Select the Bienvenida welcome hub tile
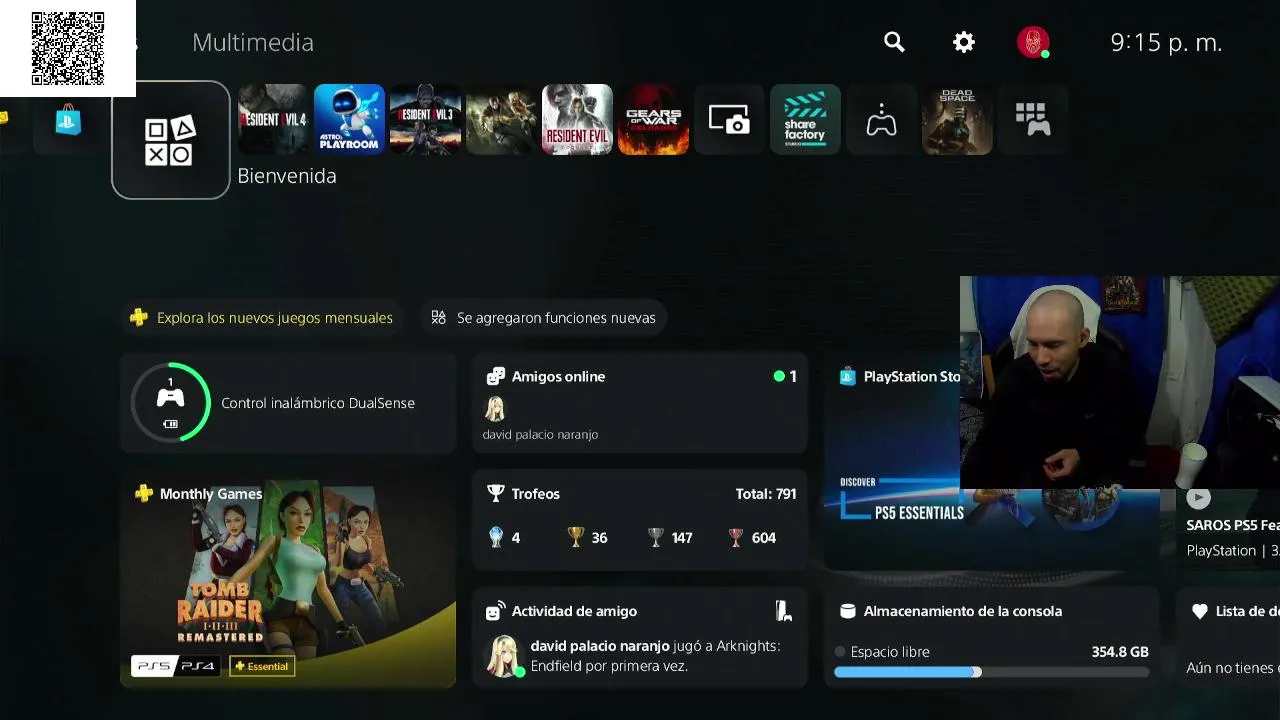Image resolution: width=1280 pixels, height=720 pixels. click(170, 140)
